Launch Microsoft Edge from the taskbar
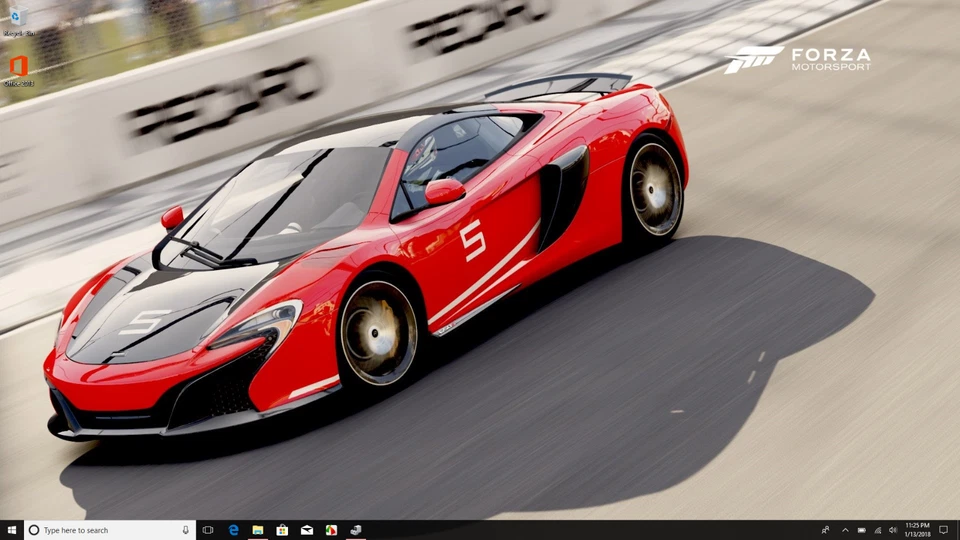Image resolution: width=960 pixels, height=540 pixels. (234, 530)
